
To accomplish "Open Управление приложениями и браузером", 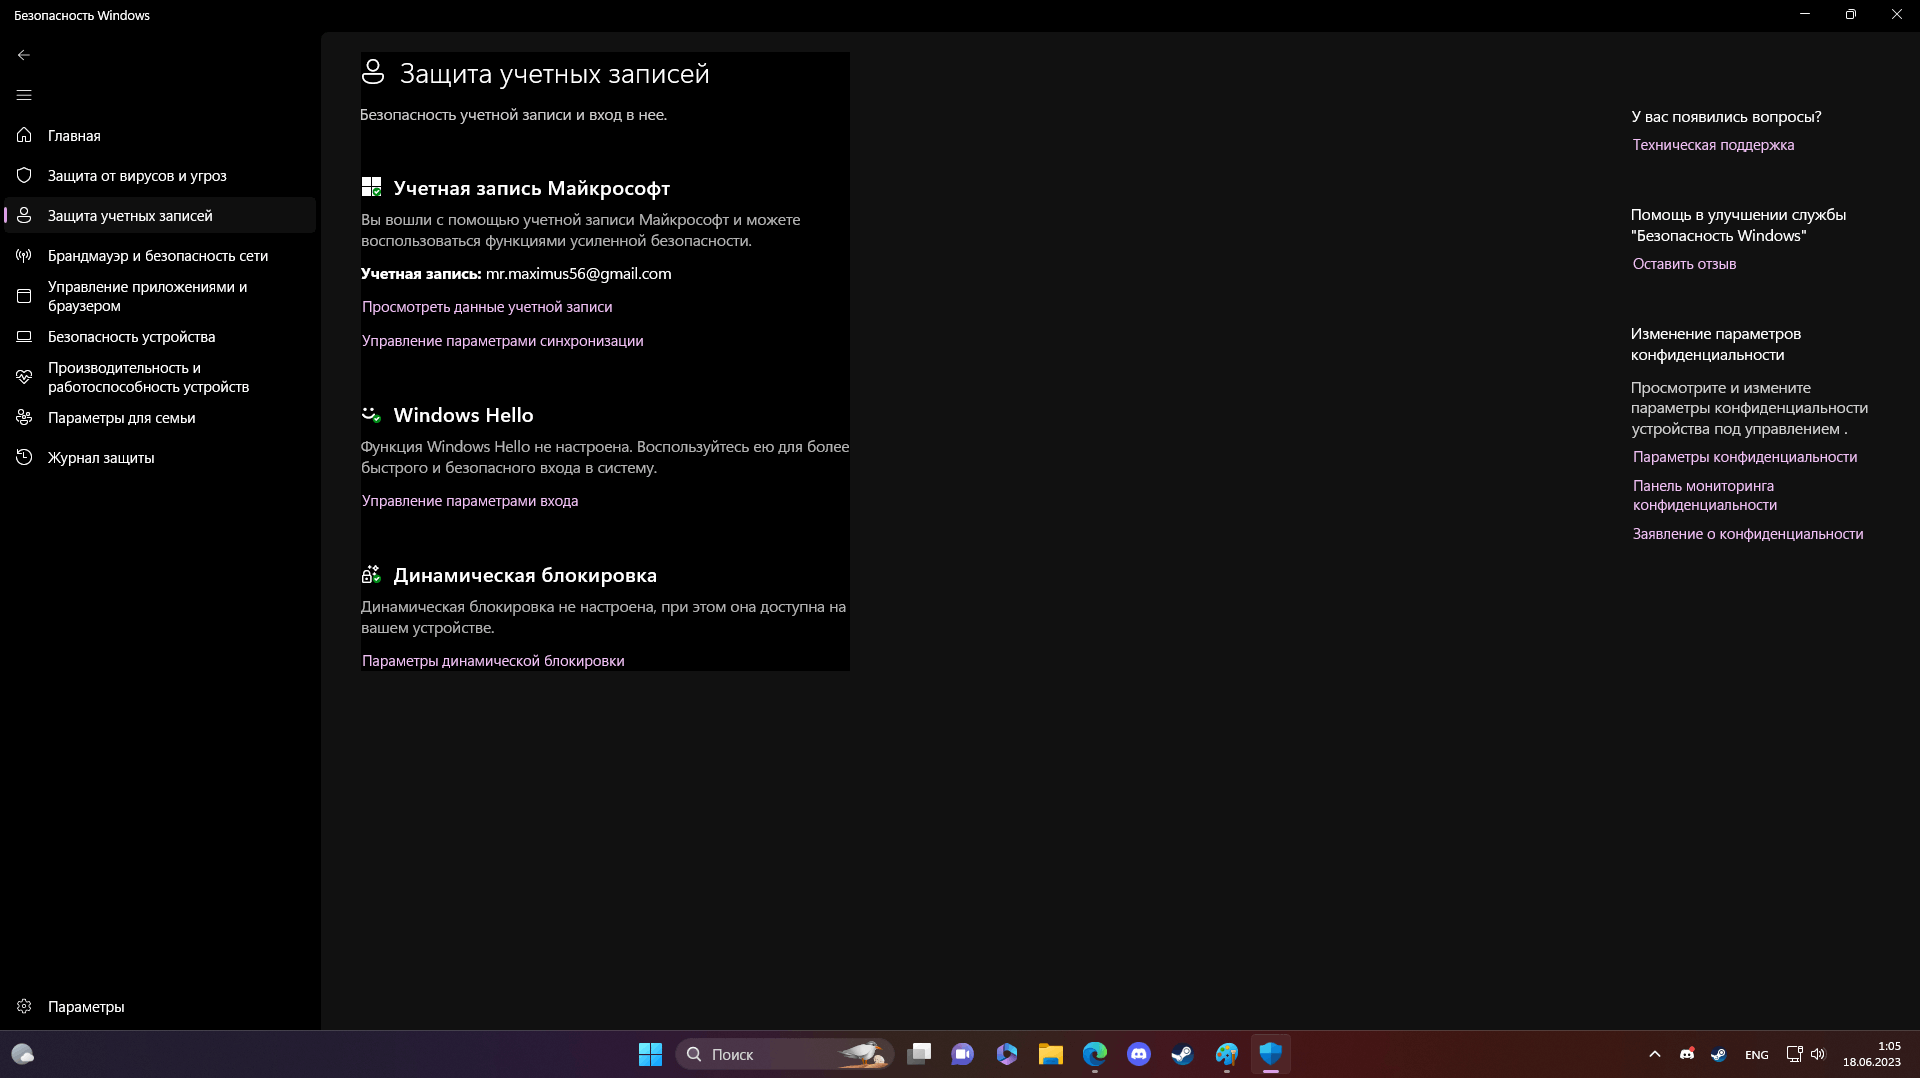I will pos(160,296).
